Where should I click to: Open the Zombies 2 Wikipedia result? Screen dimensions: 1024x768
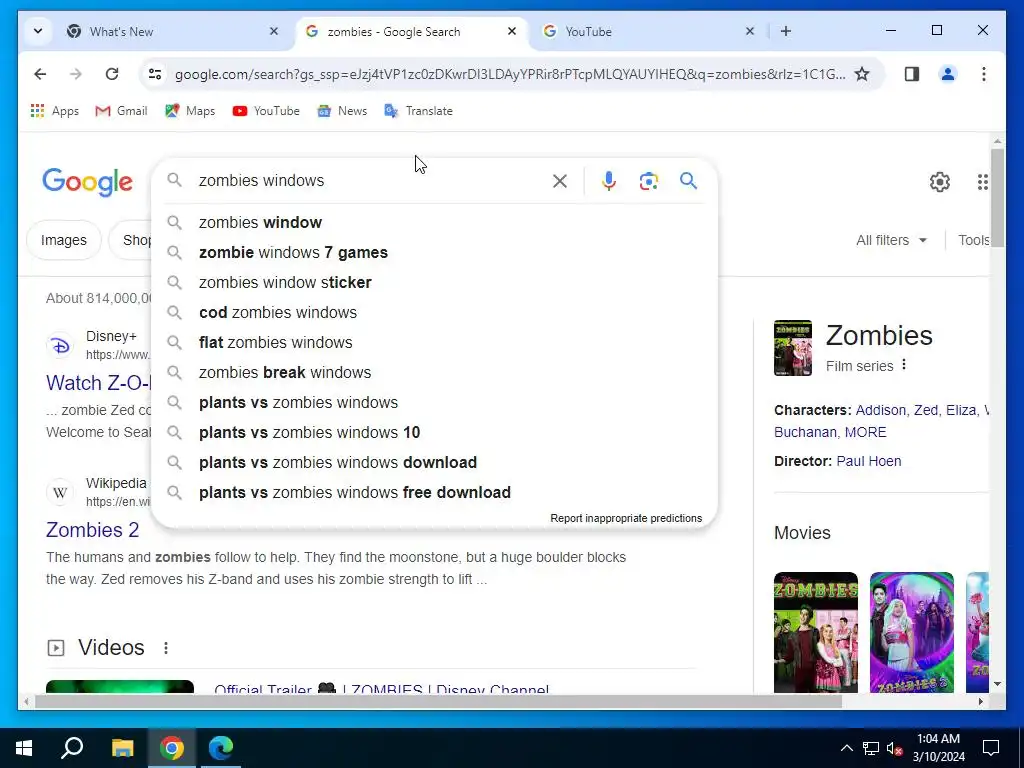[x=92, y=530]
